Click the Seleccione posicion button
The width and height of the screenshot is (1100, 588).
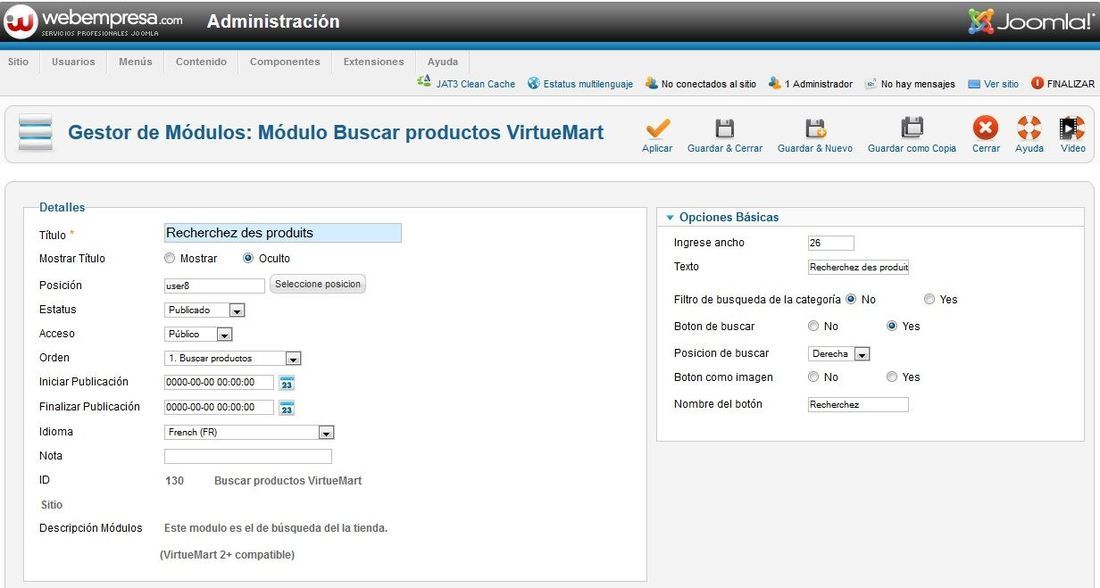click(x=318, y=284)
